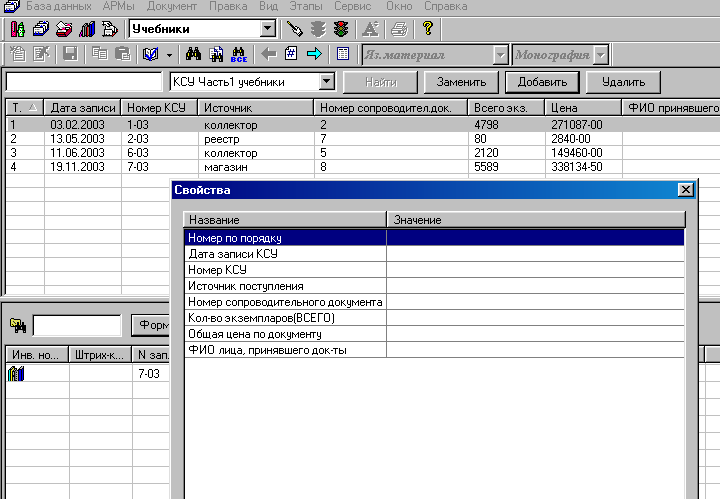Click the binoculars over document icon

(x=216, y=54)
